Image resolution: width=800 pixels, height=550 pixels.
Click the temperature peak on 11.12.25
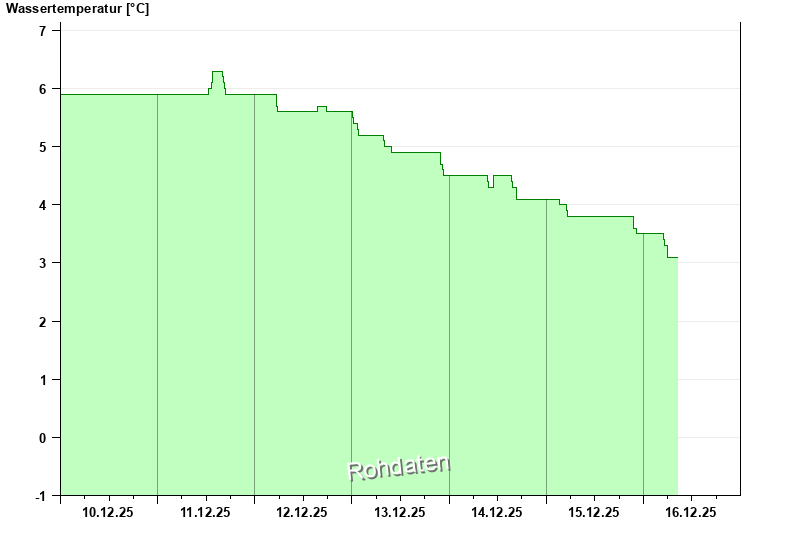click(x=217, y=72)
